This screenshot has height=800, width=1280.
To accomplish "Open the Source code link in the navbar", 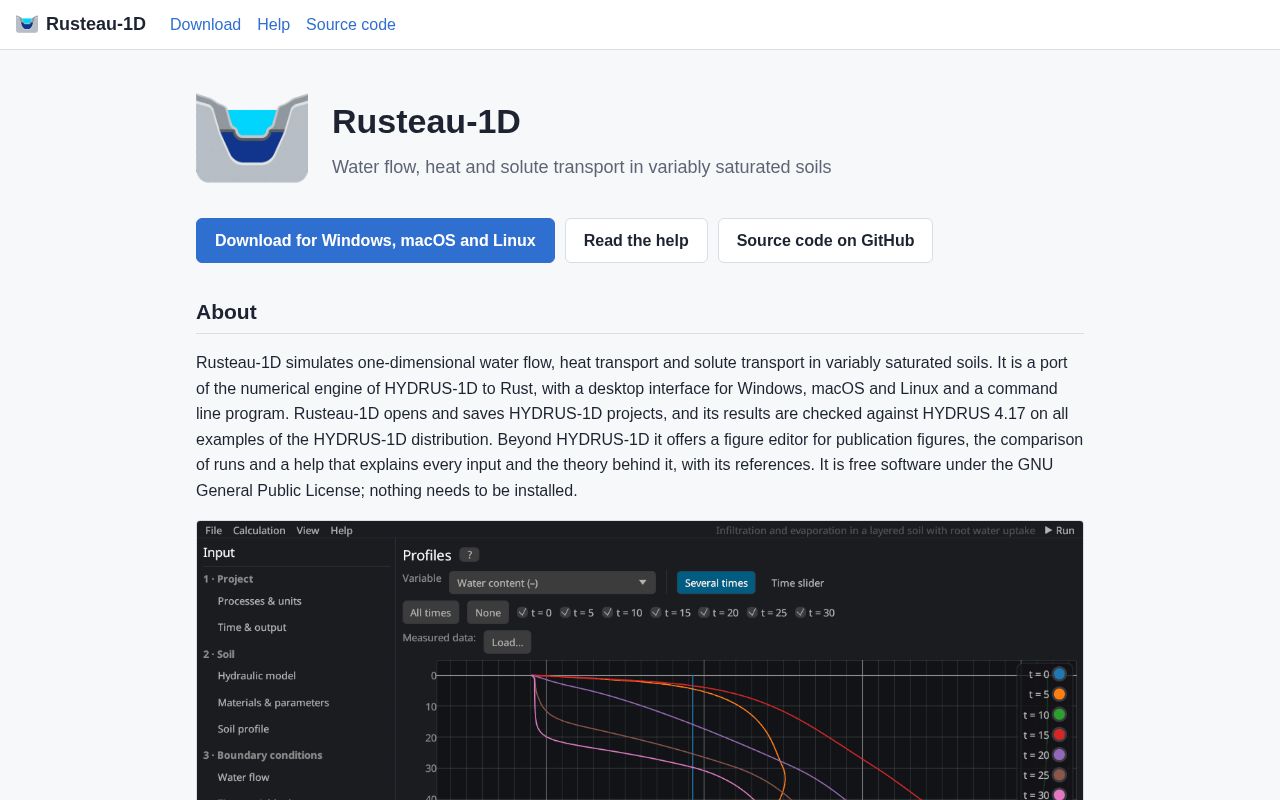I will (351, 24).
